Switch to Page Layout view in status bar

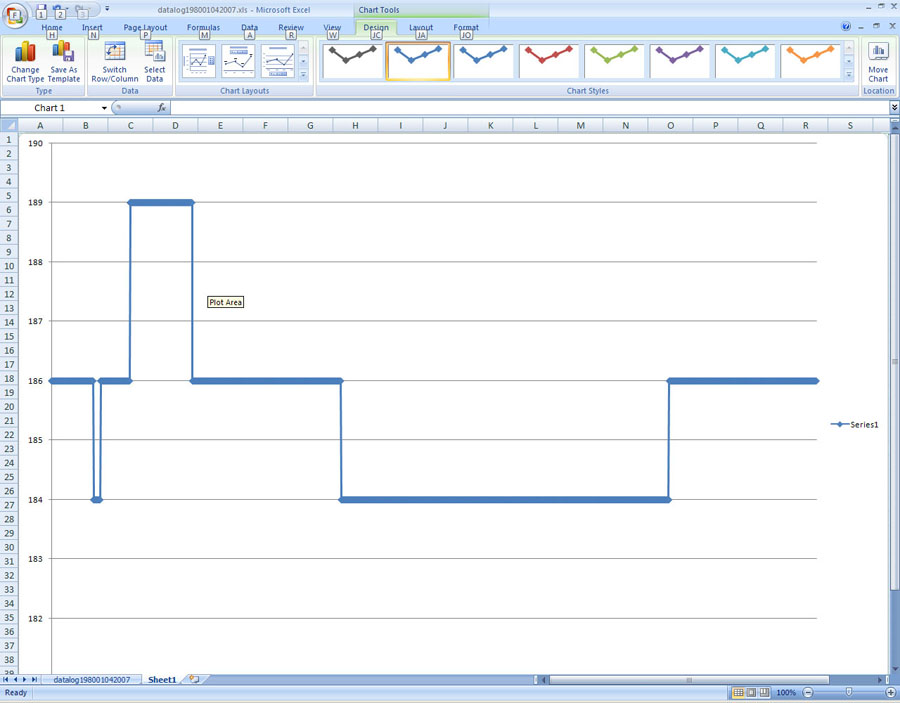[751, 693]
